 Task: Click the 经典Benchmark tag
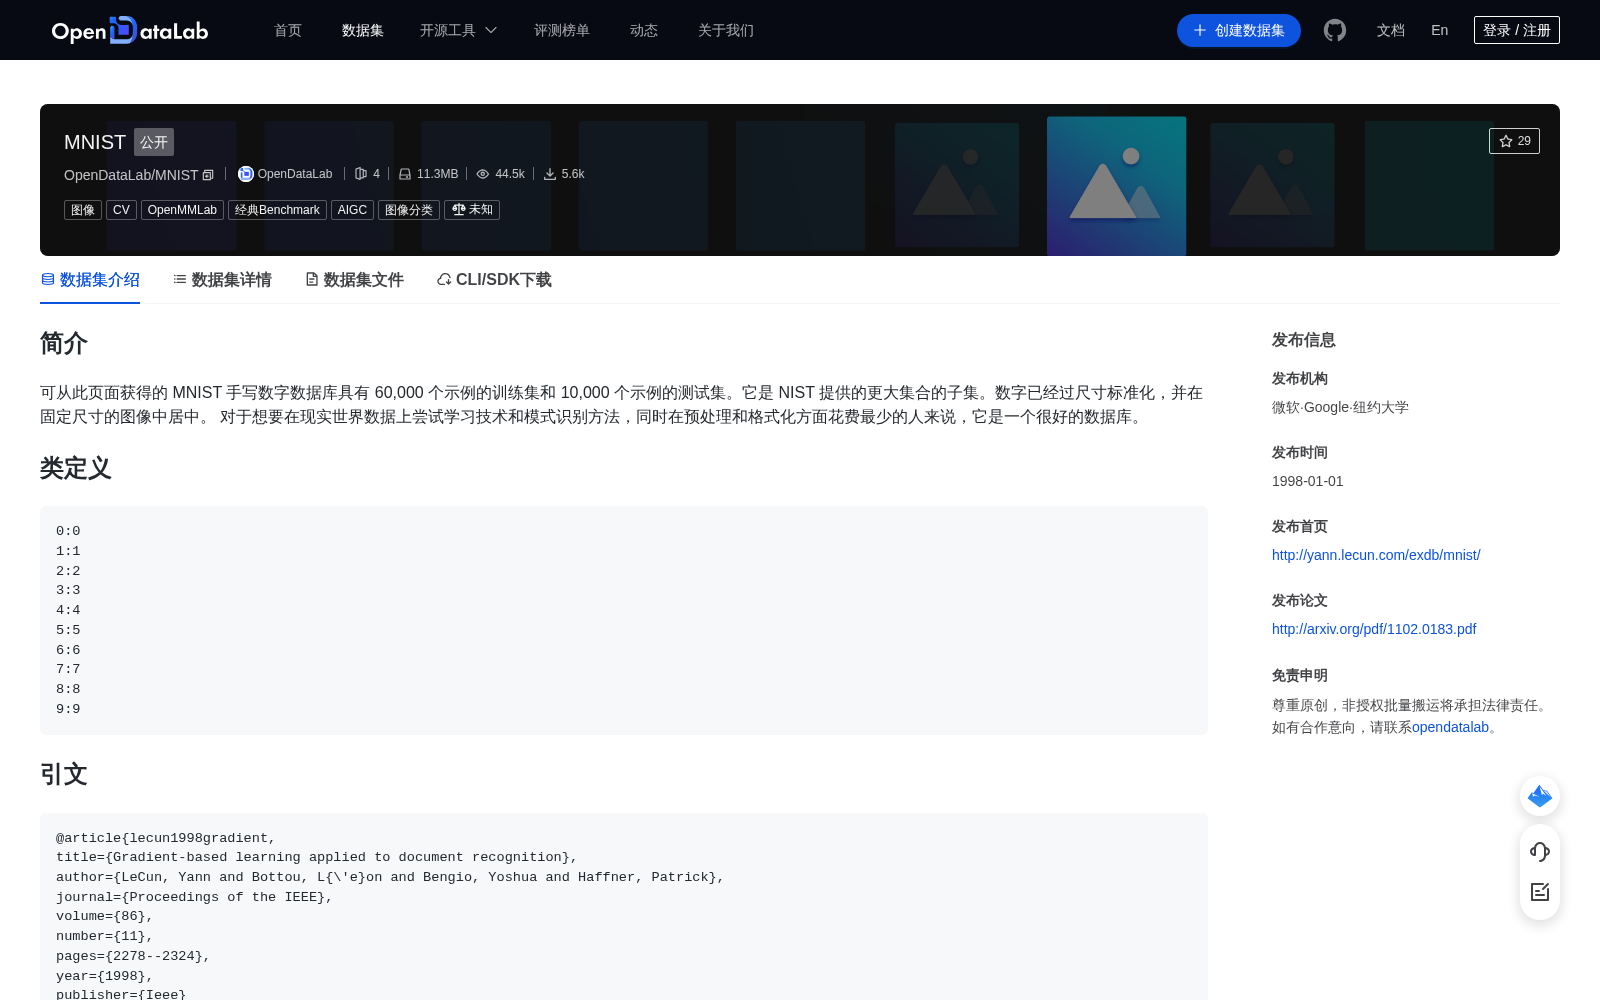[277, 210]
